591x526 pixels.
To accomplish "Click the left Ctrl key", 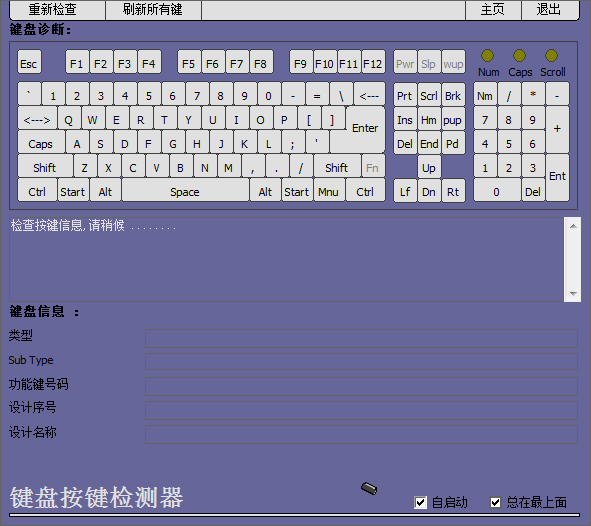I will pos(37,190).
